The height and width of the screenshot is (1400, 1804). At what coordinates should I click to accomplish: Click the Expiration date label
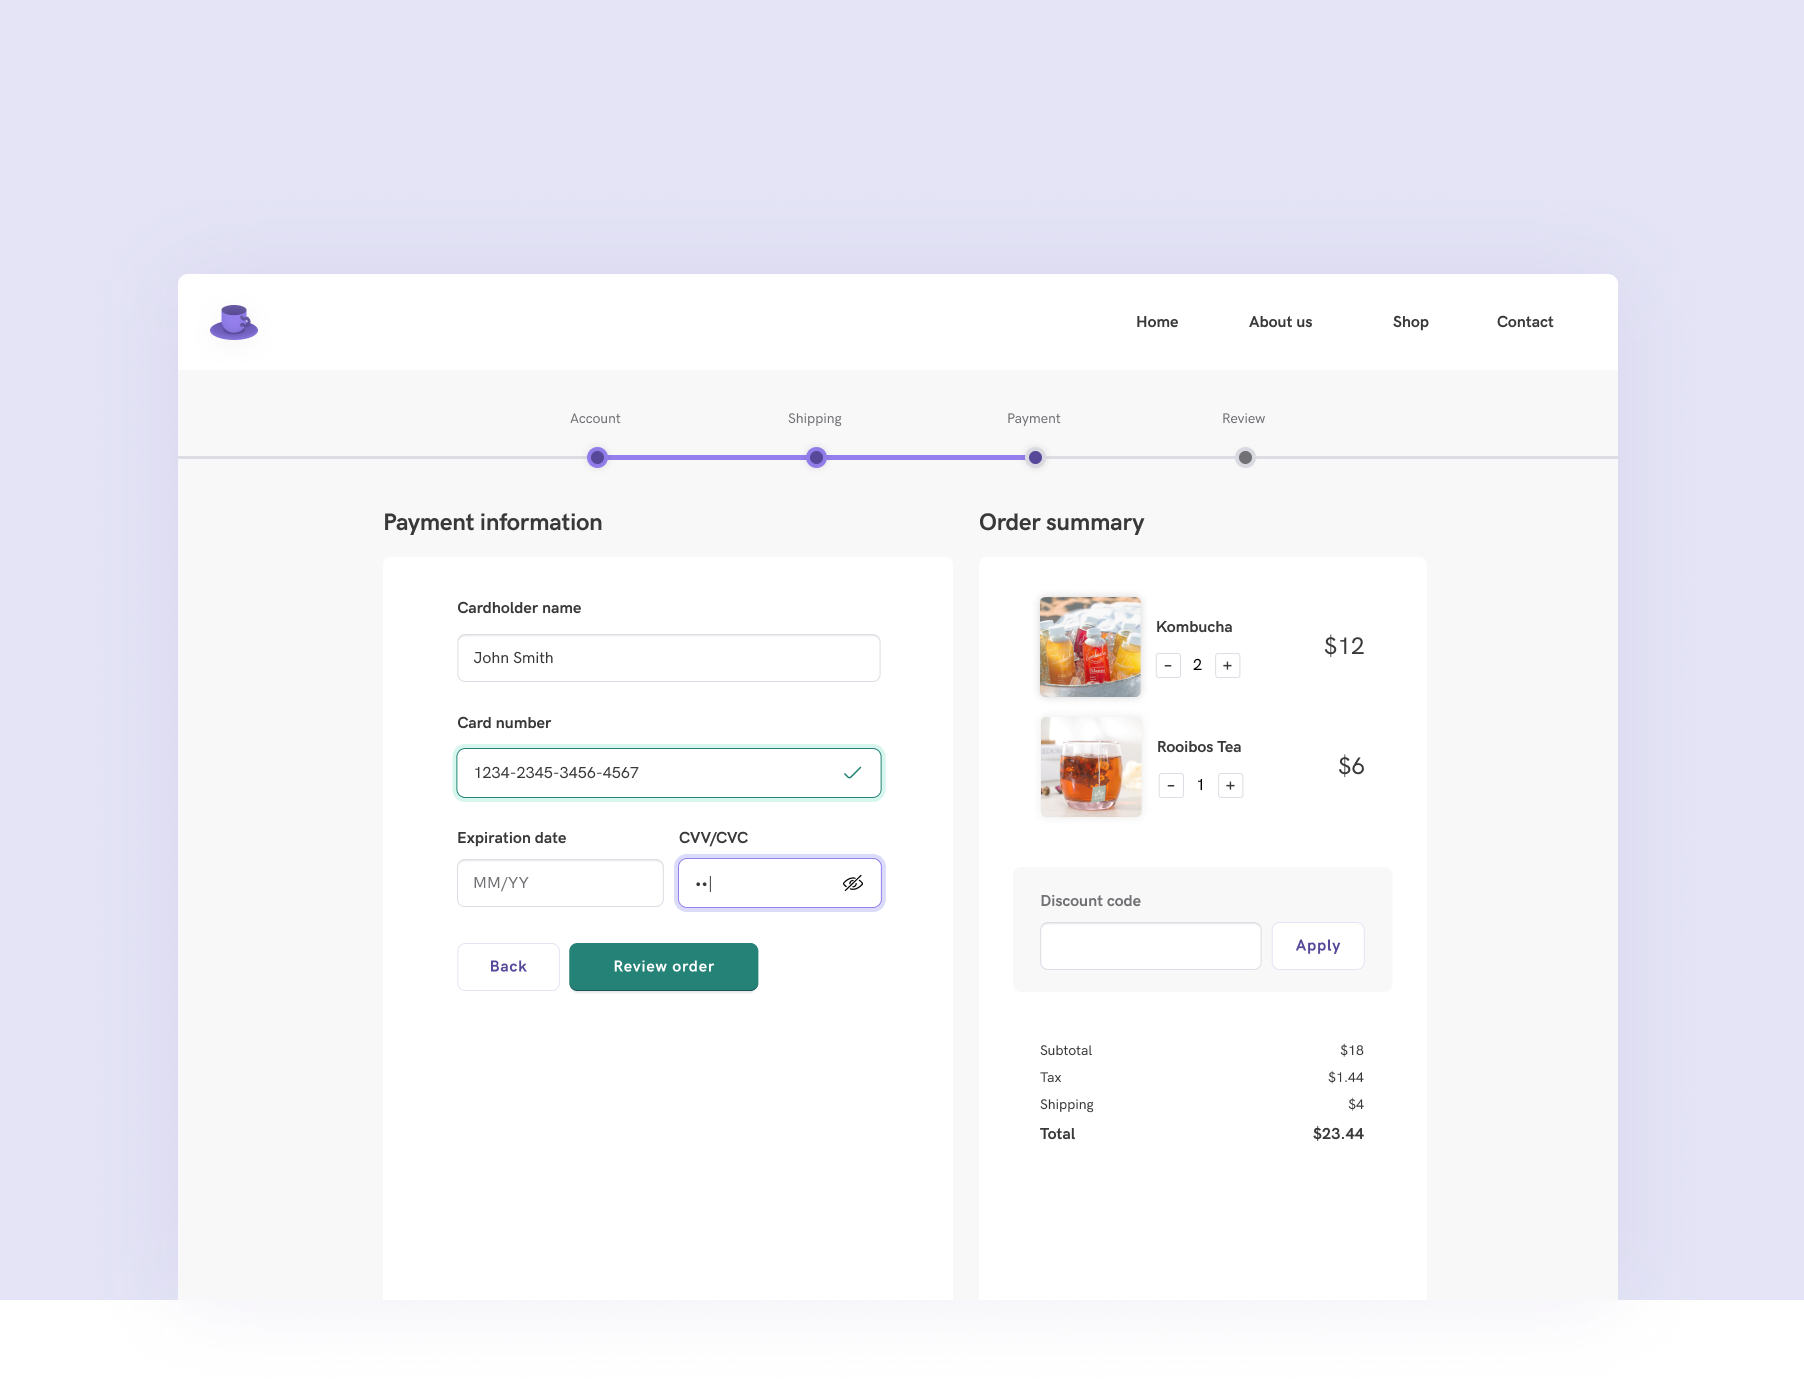[512, 838]
